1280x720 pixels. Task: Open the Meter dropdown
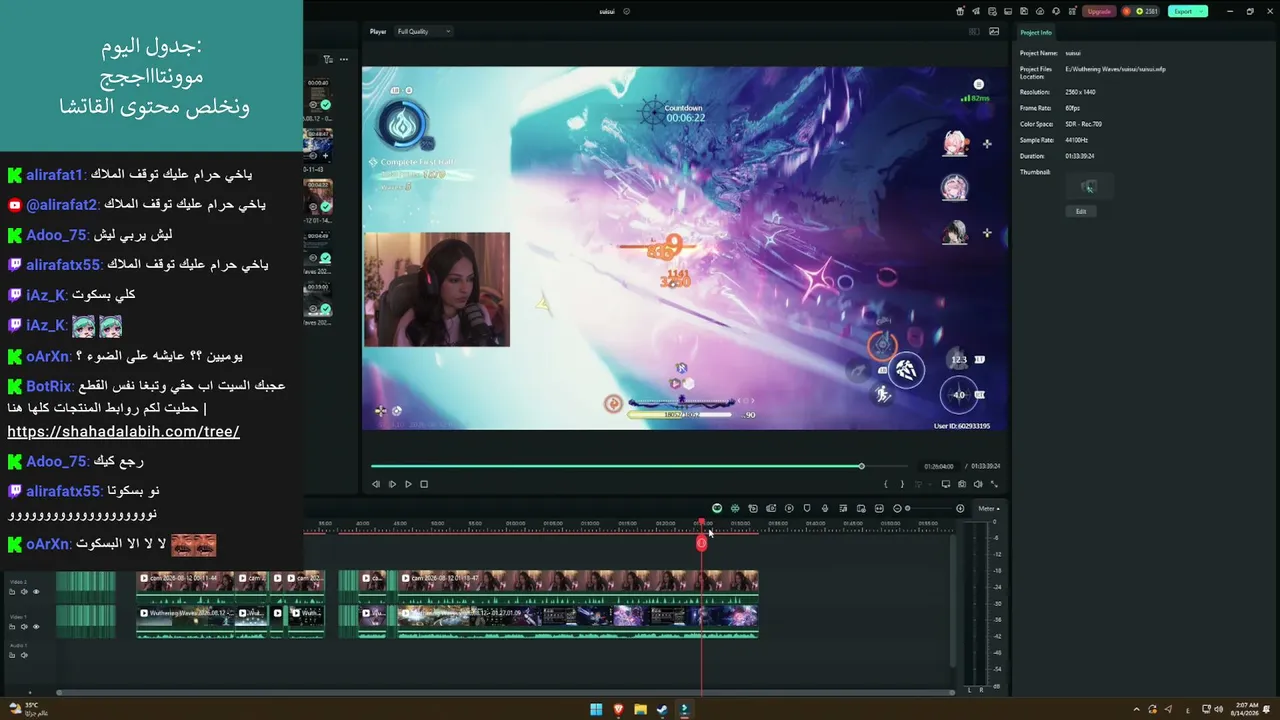tap(988, 508)
